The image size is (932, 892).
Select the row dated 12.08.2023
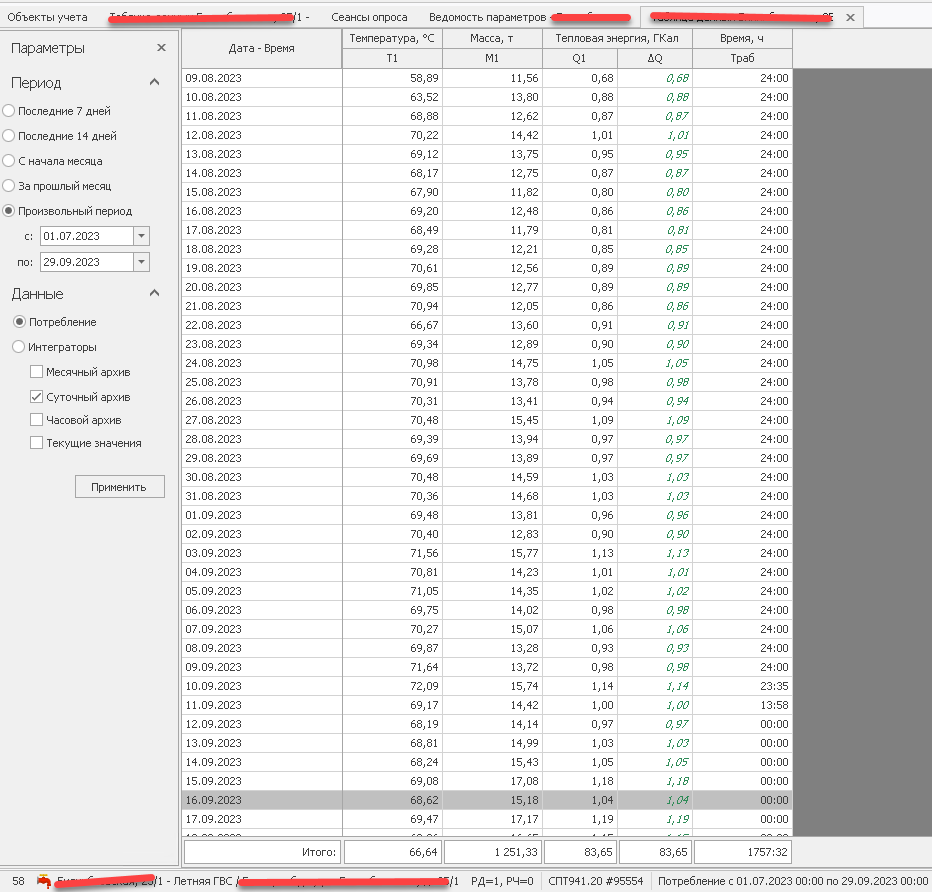click(x=487, y=135)
